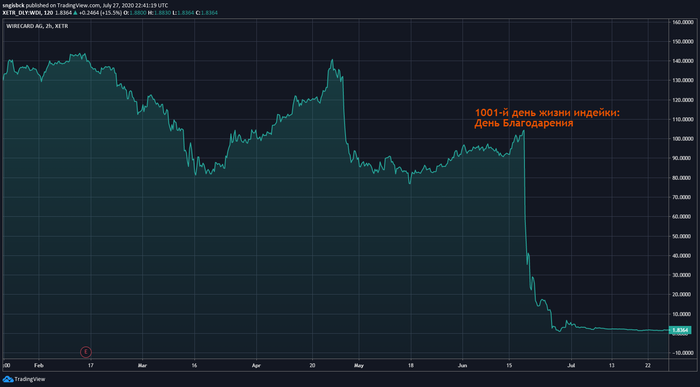Image resolution: width=700 pixels, height=387 pixels.
Task: Click the 'May' date axis label
Action: click(359, 366)
